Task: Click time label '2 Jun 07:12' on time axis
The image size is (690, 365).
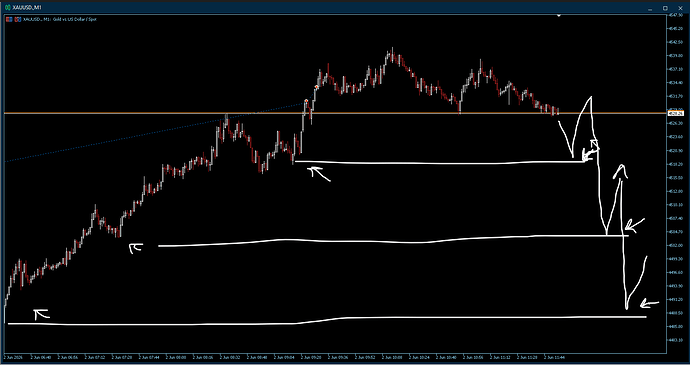Action: click(x=95, y=358)
